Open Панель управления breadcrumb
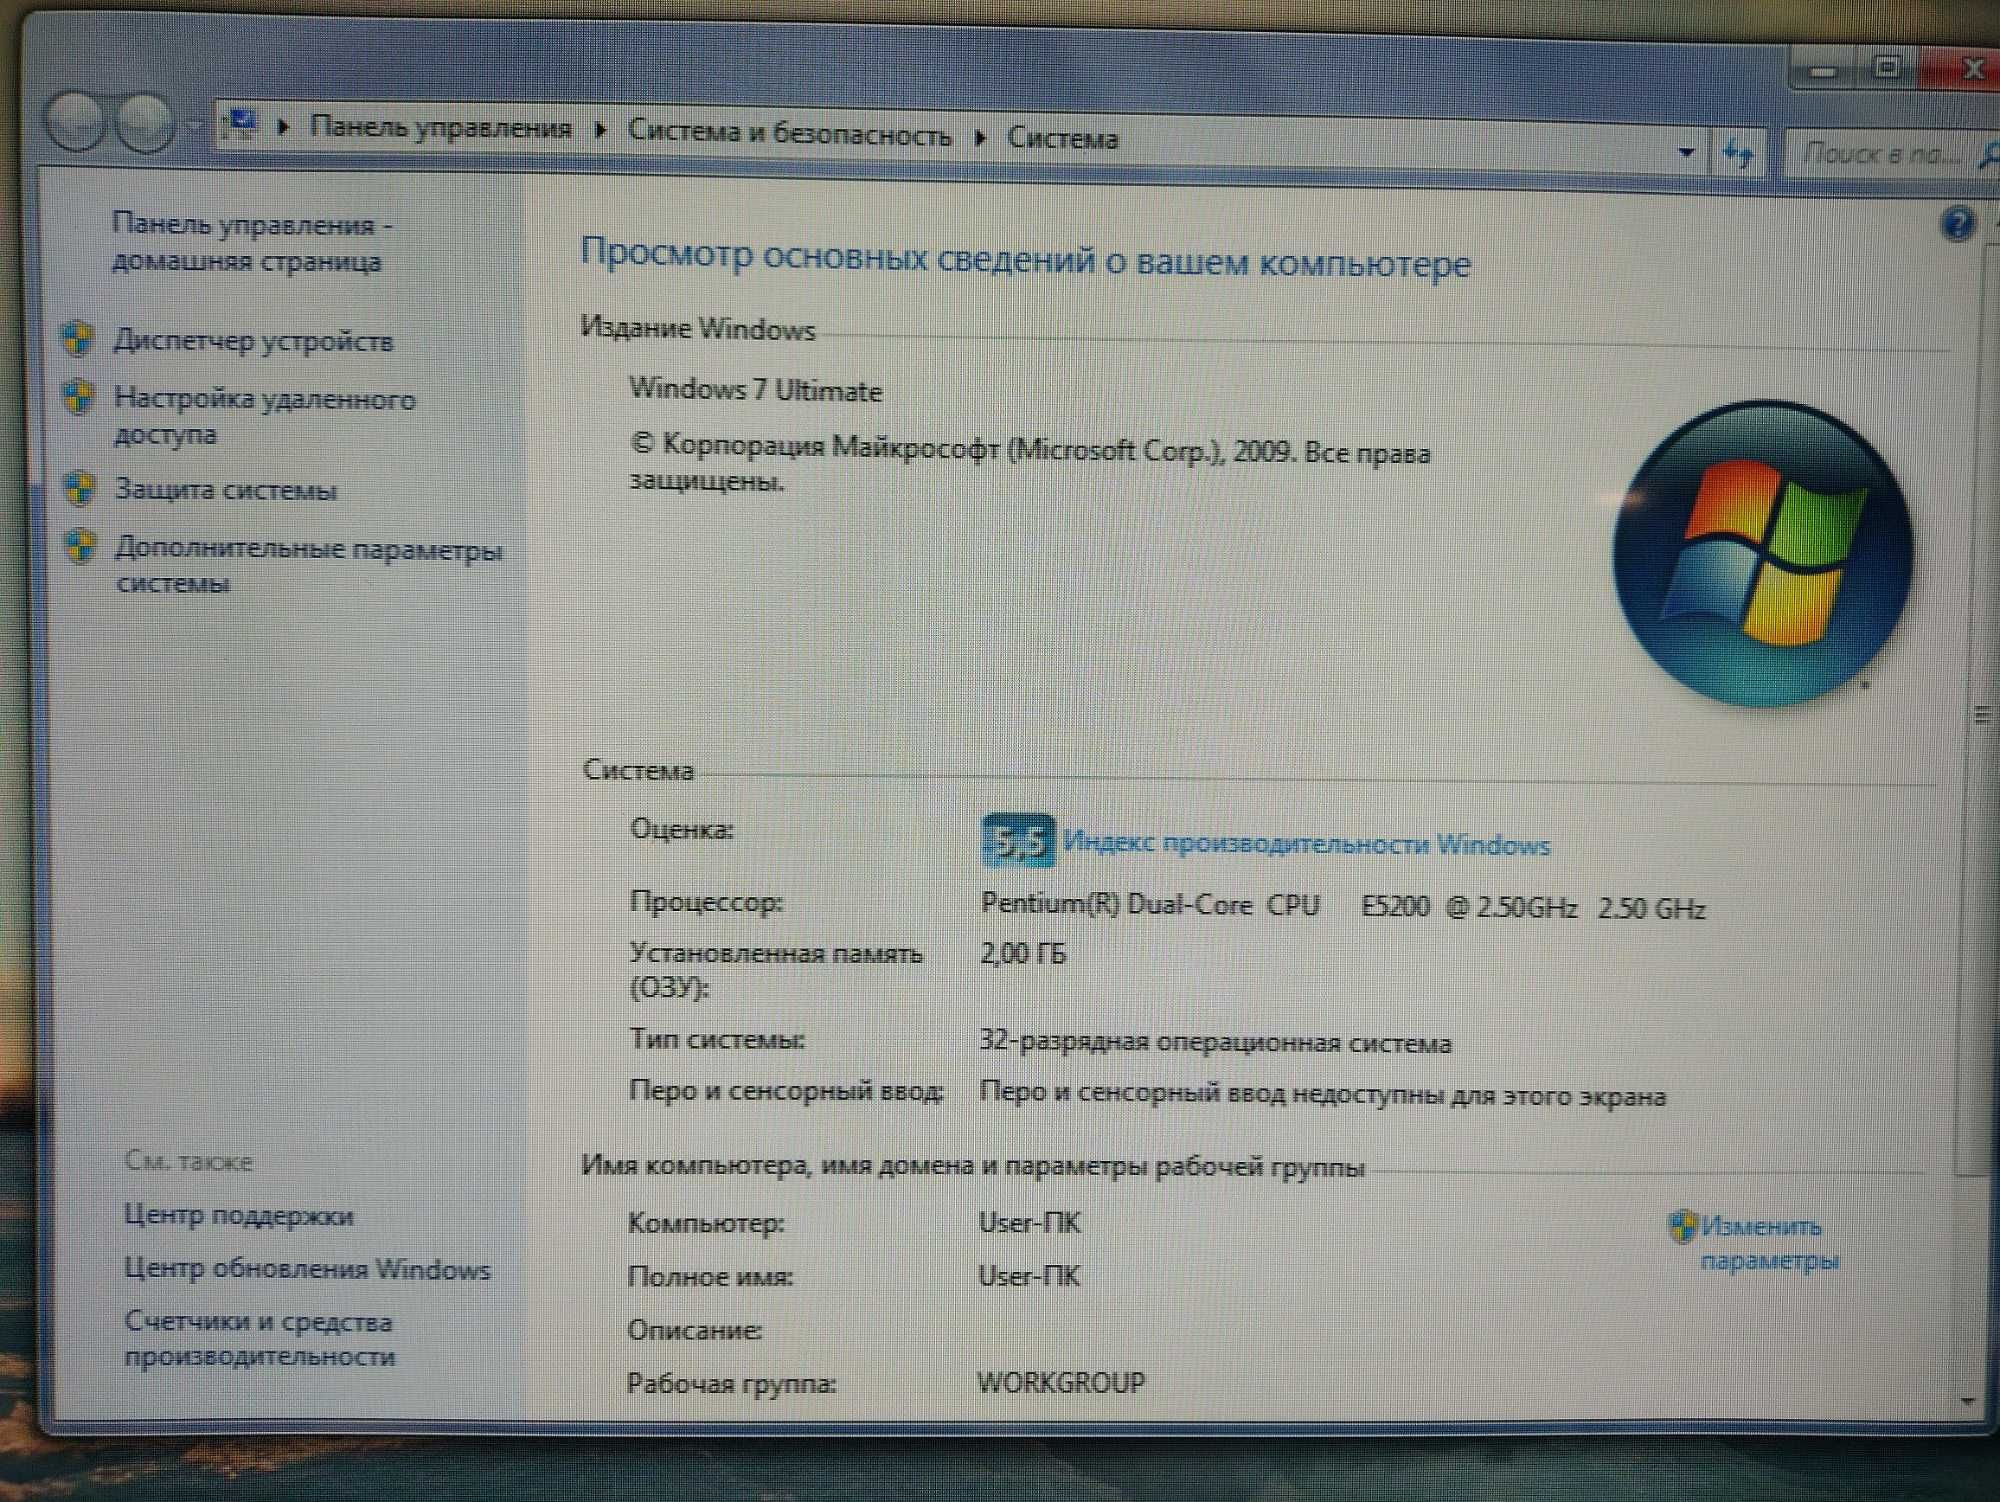 pos(441,127)
